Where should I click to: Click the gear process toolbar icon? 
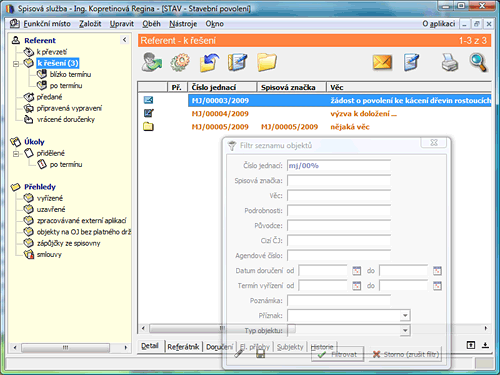[x=180, y=62]
